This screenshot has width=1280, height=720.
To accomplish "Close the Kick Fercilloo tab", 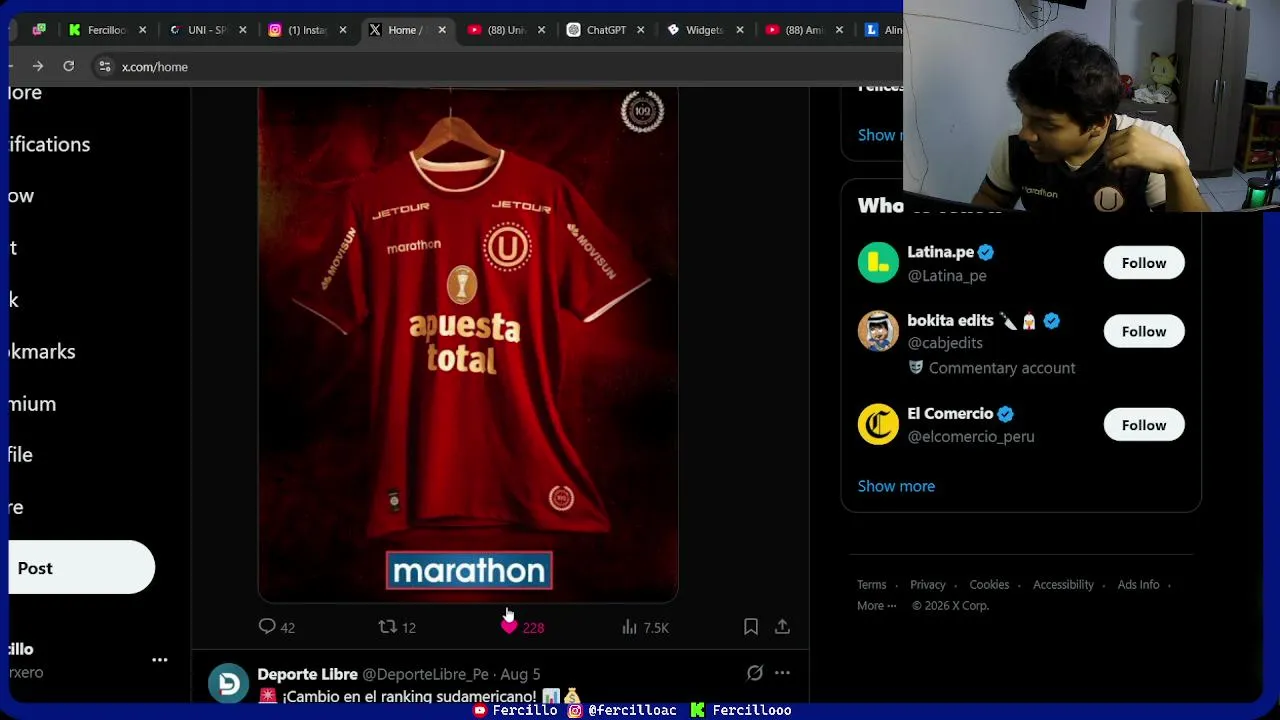I will 142,30.
